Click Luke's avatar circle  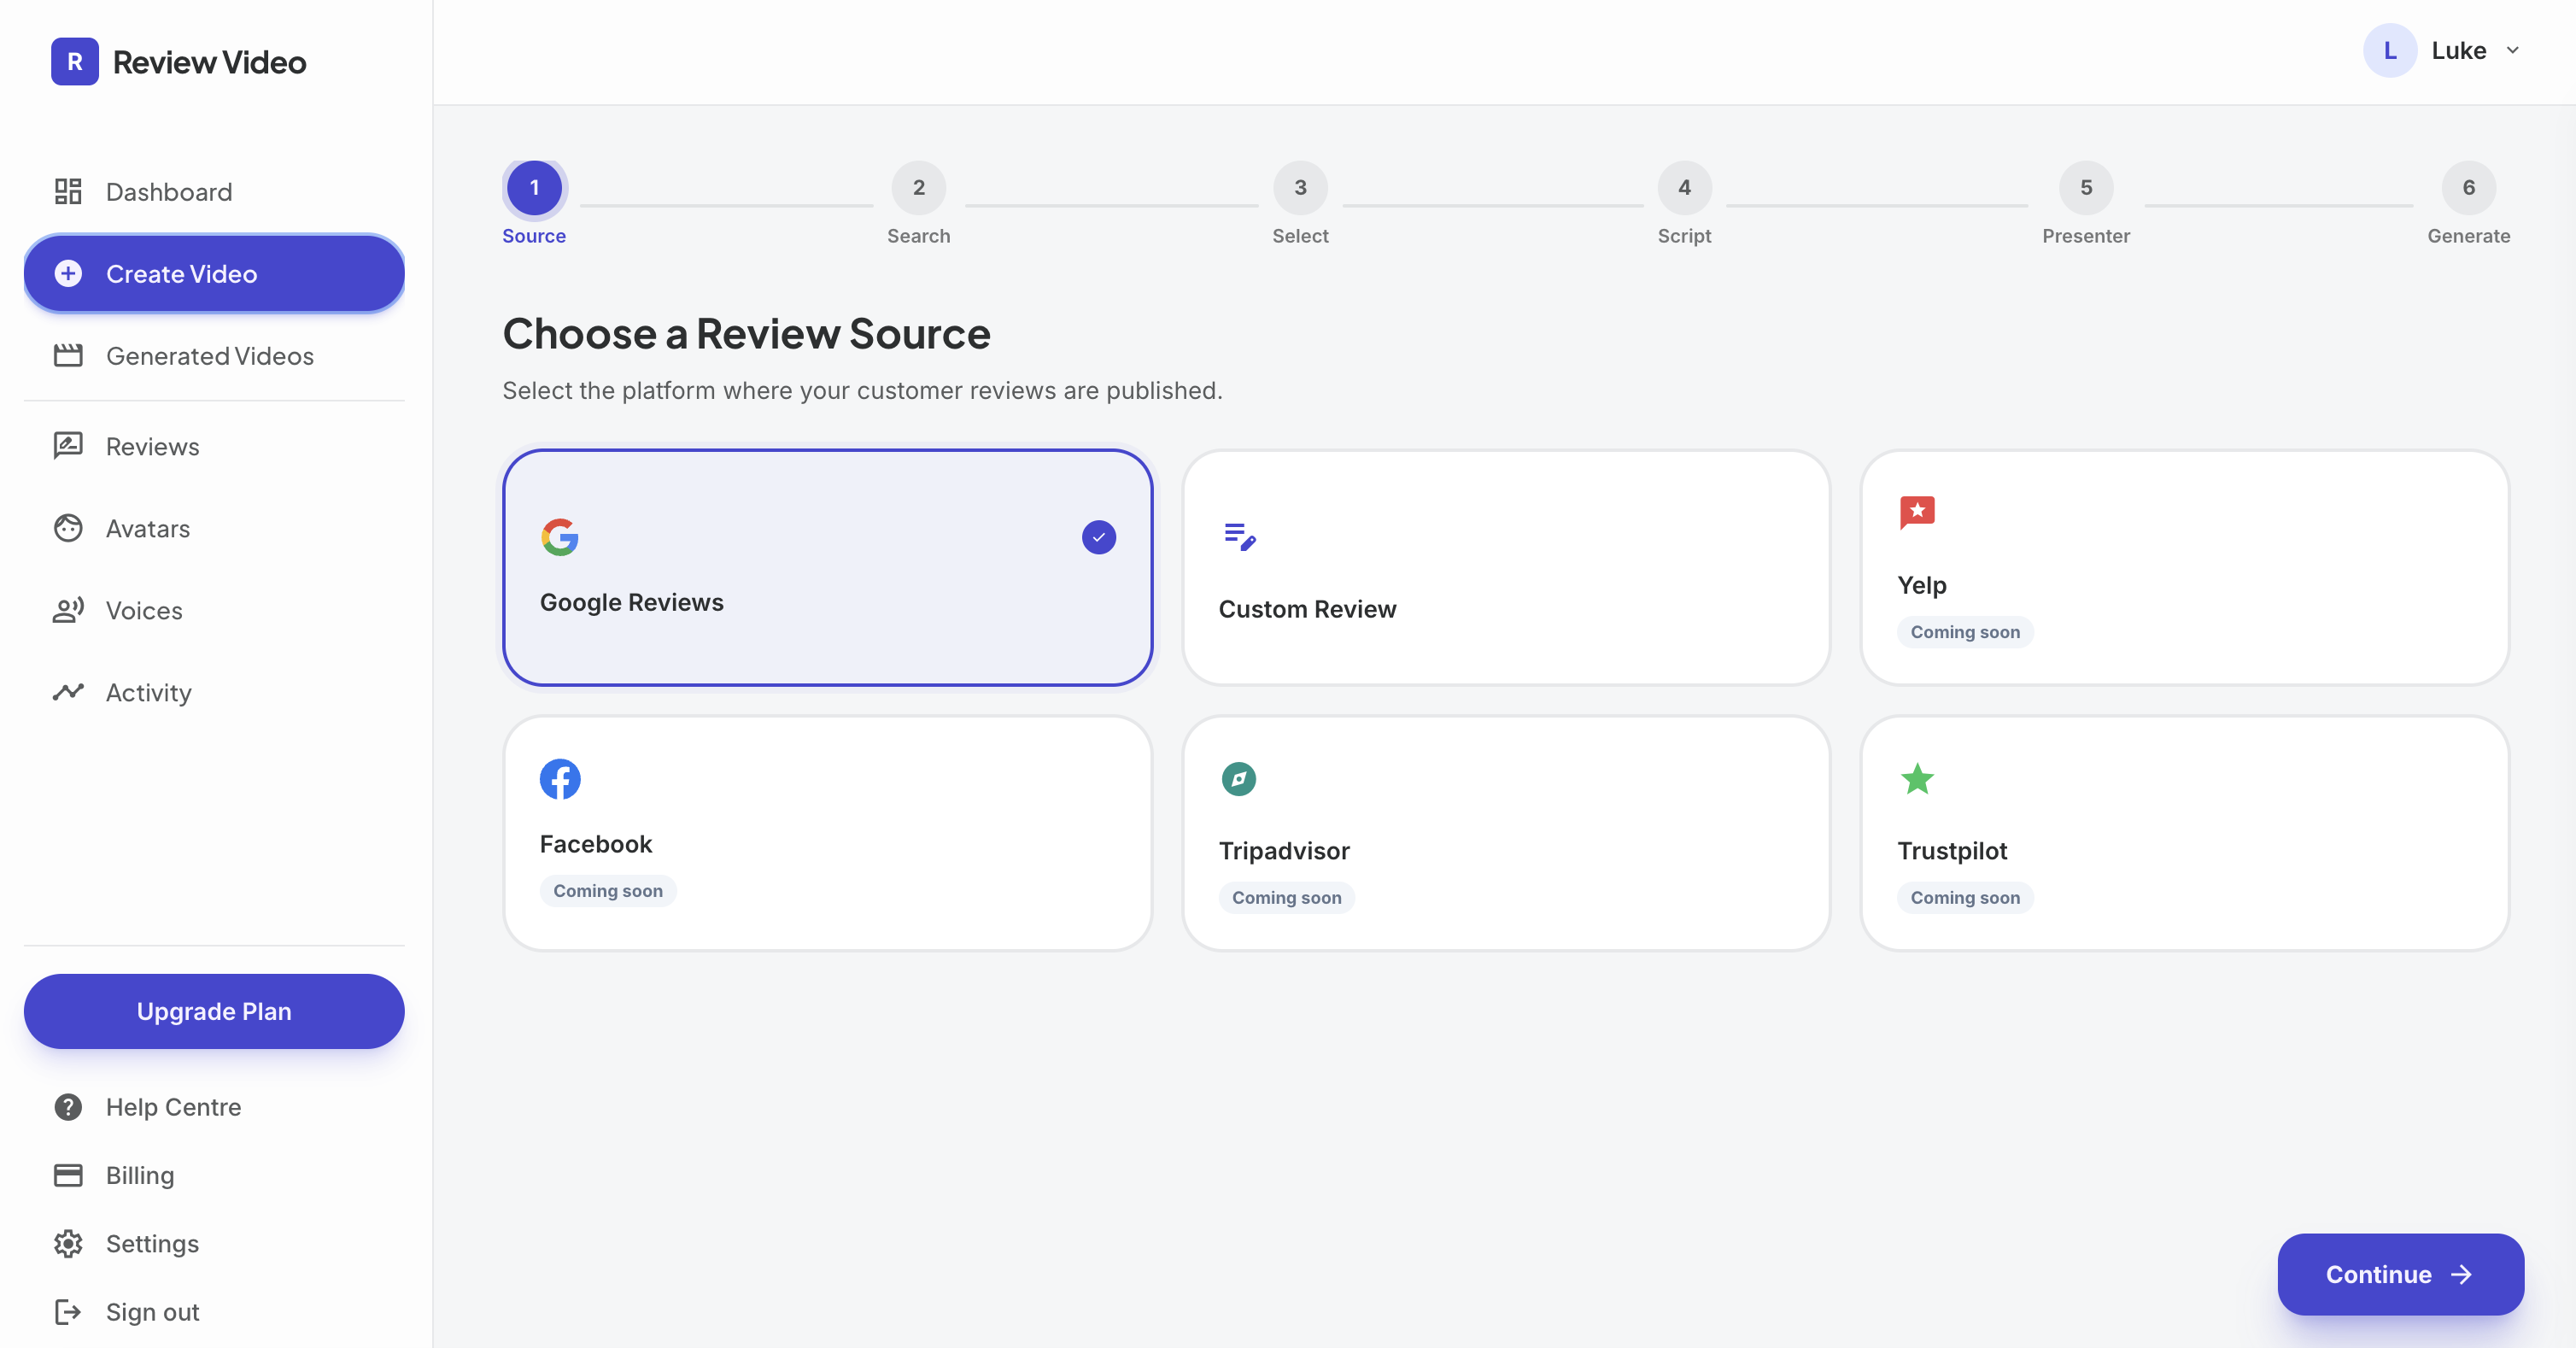coord(2390,50)
